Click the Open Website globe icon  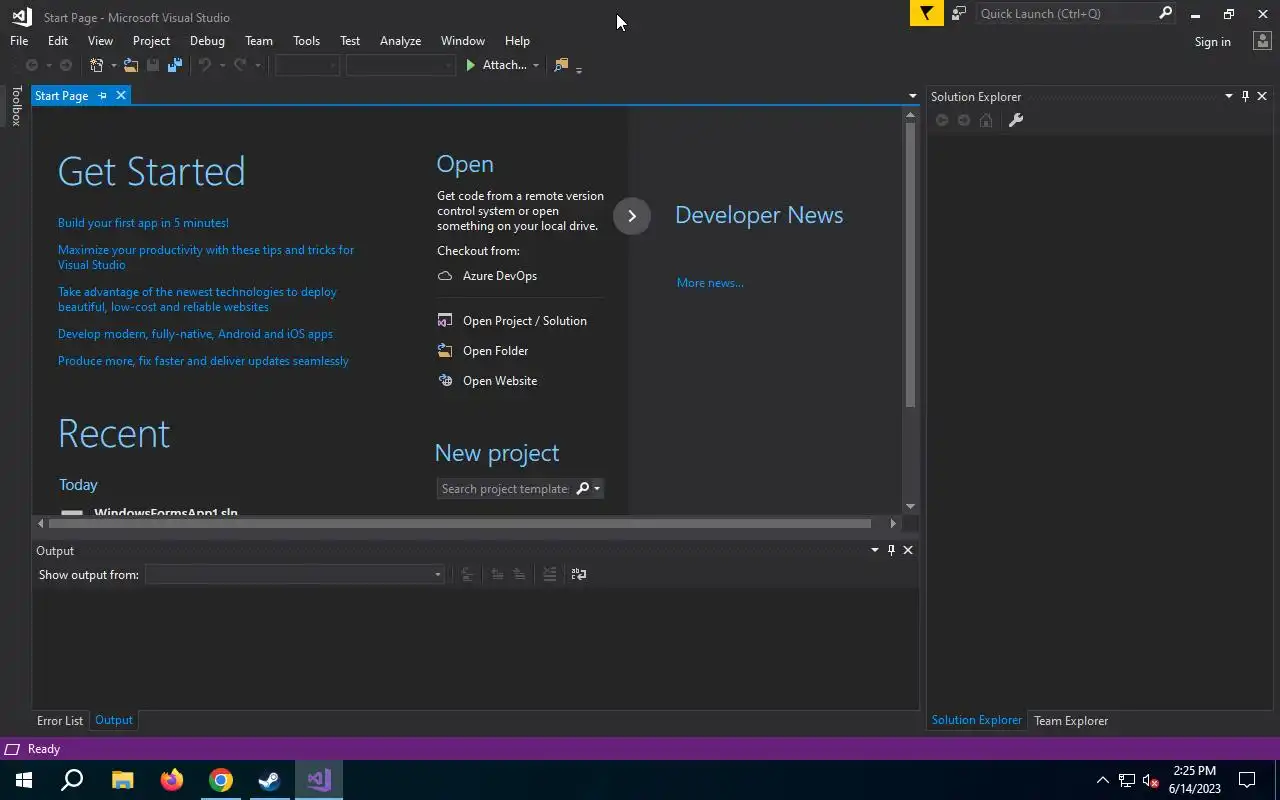[x=445, y=381]
